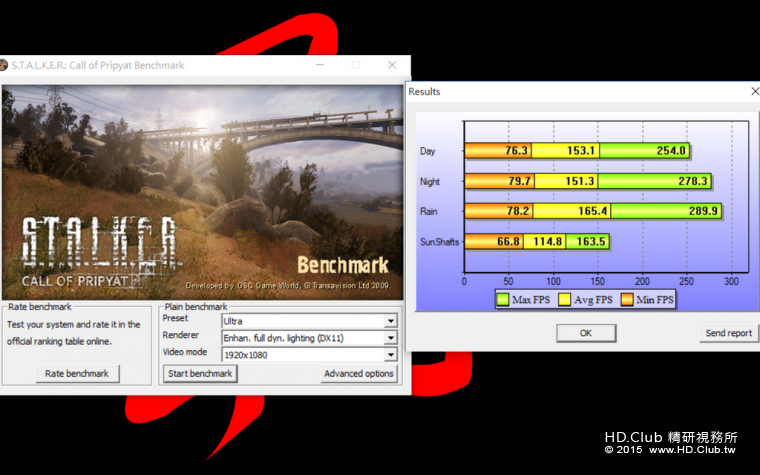Start the benchmark run

click(x=199, y=374)
